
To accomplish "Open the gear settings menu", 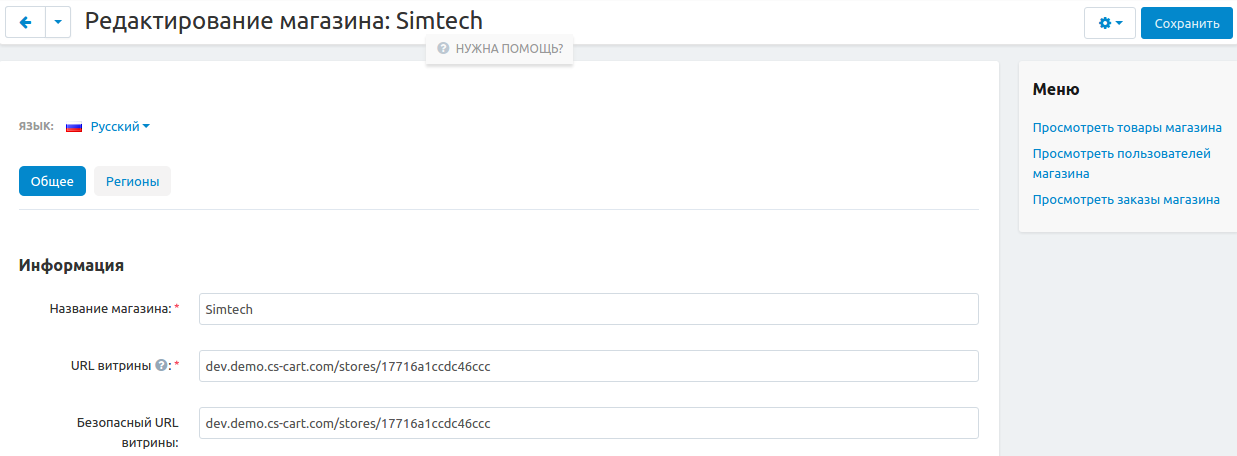I will point(1109,23).
